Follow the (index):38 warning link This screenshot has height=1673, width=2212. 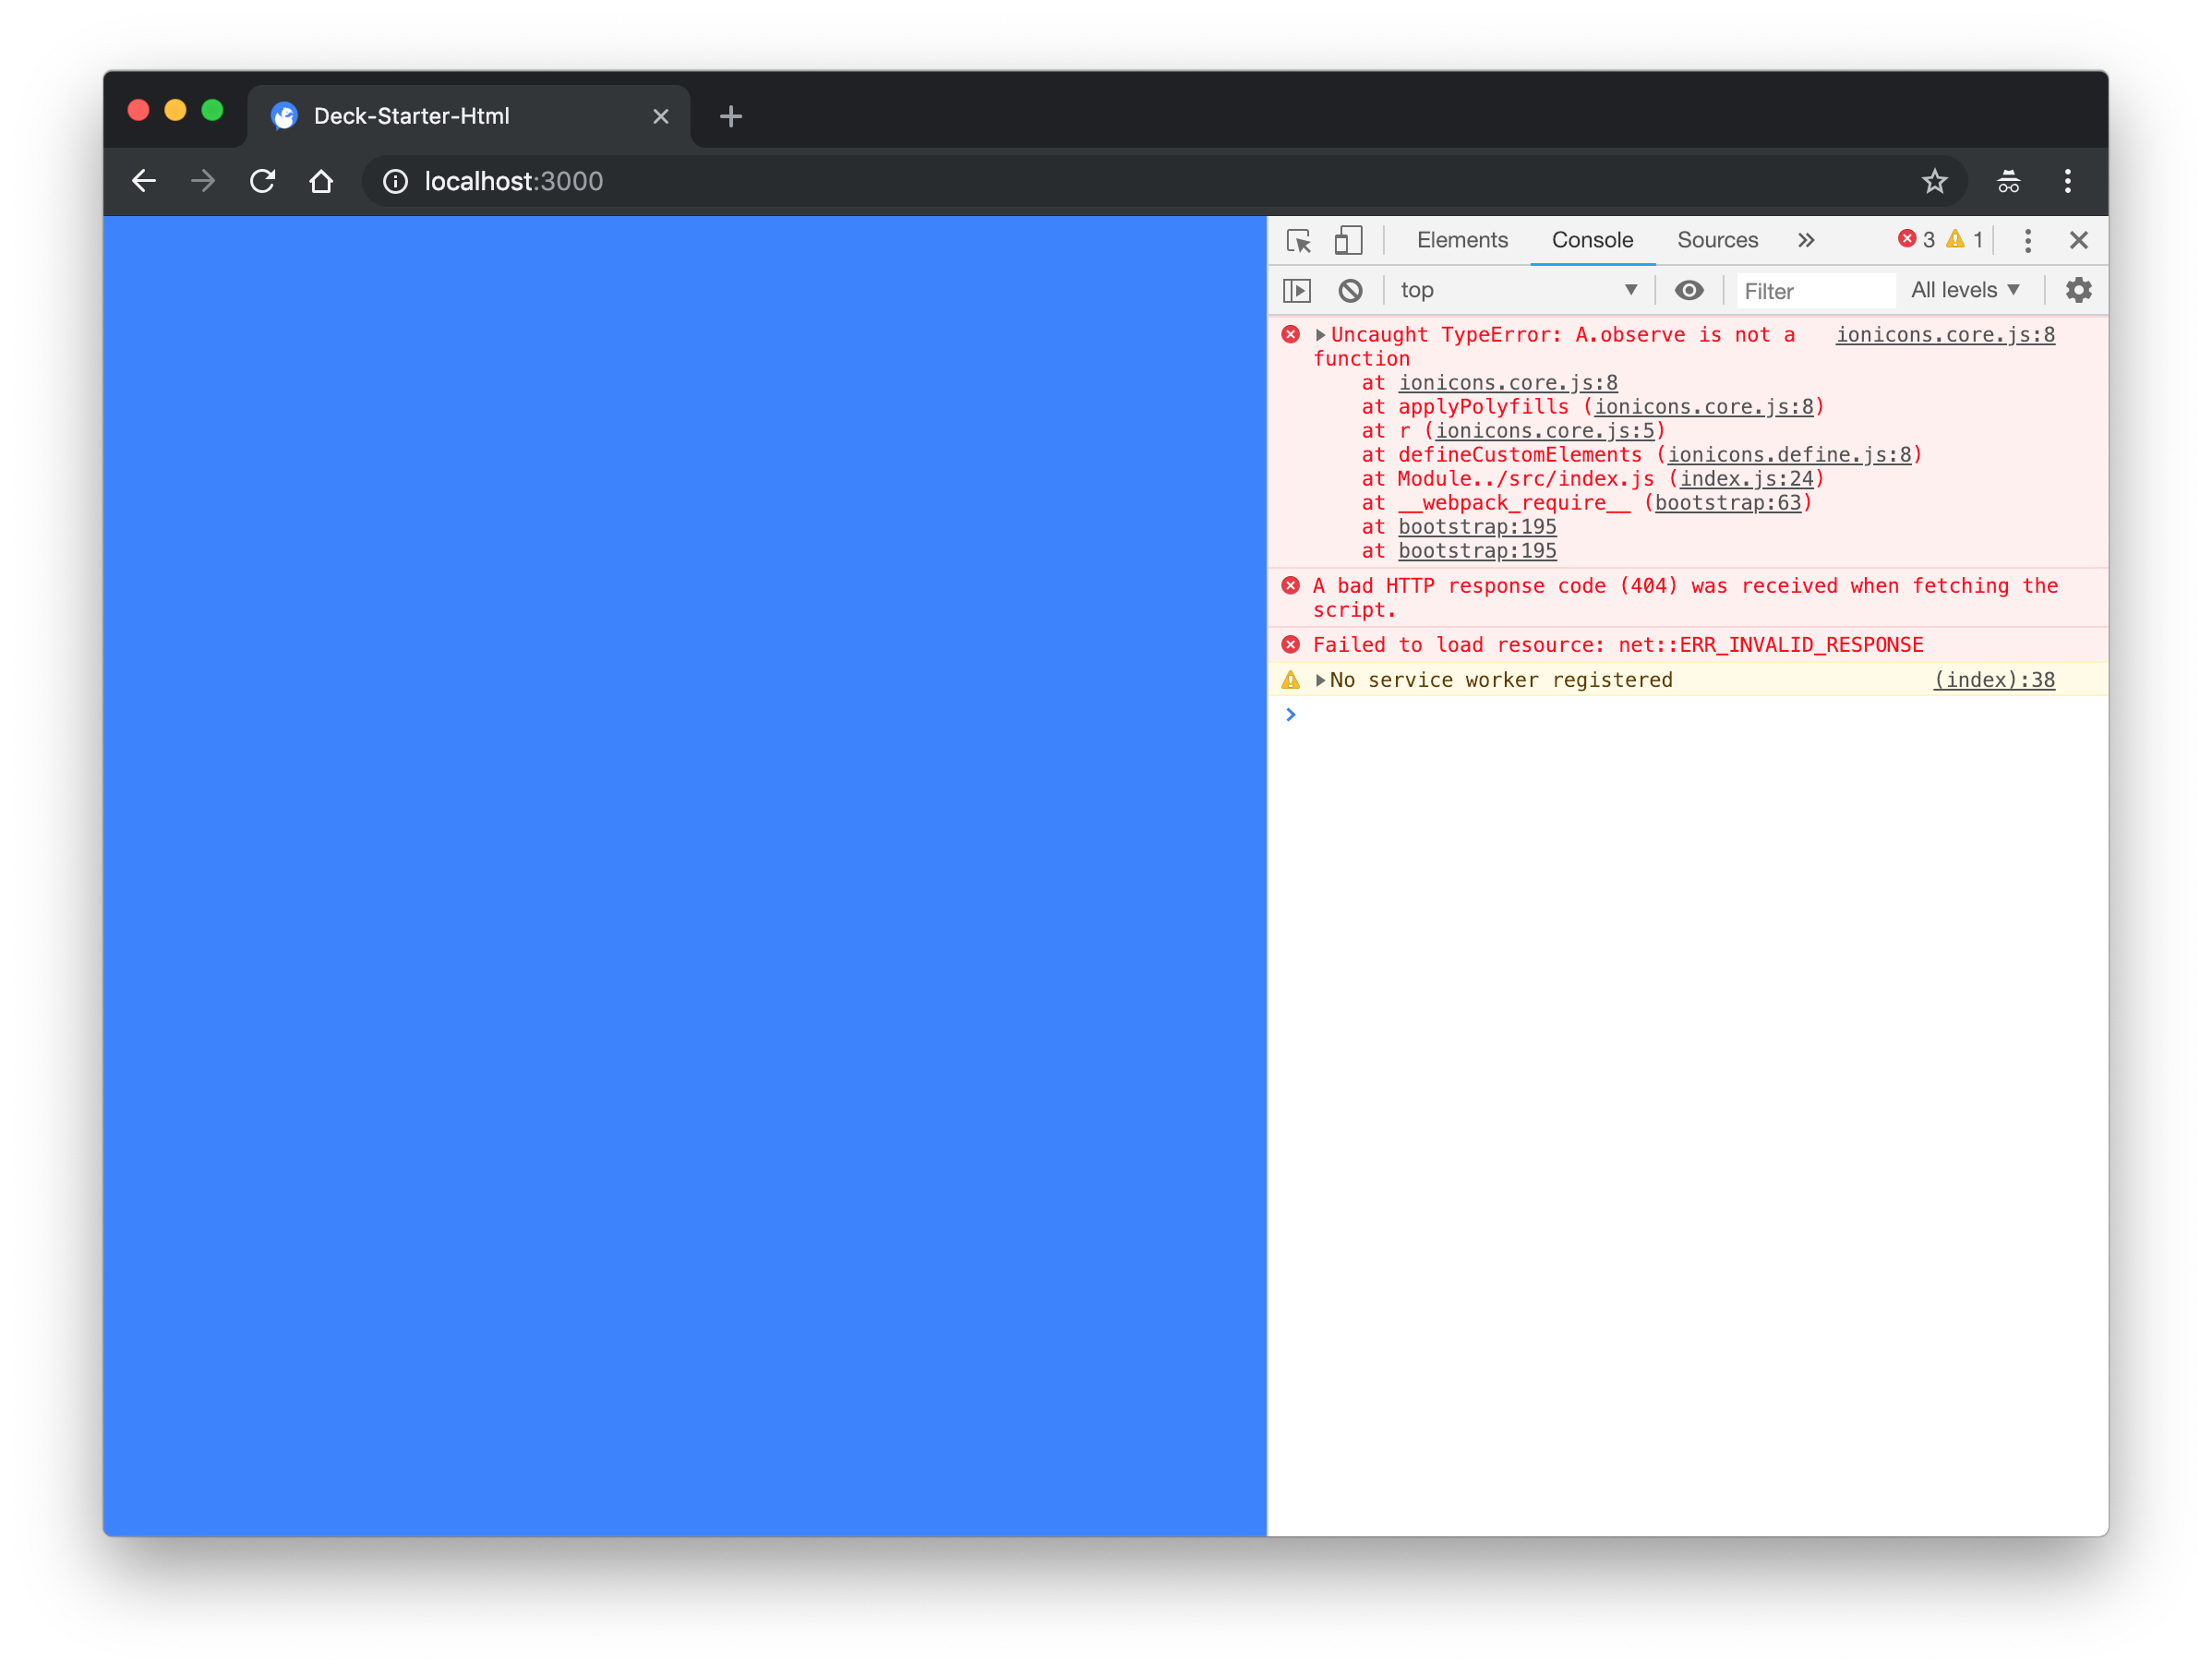point(1994,679)
